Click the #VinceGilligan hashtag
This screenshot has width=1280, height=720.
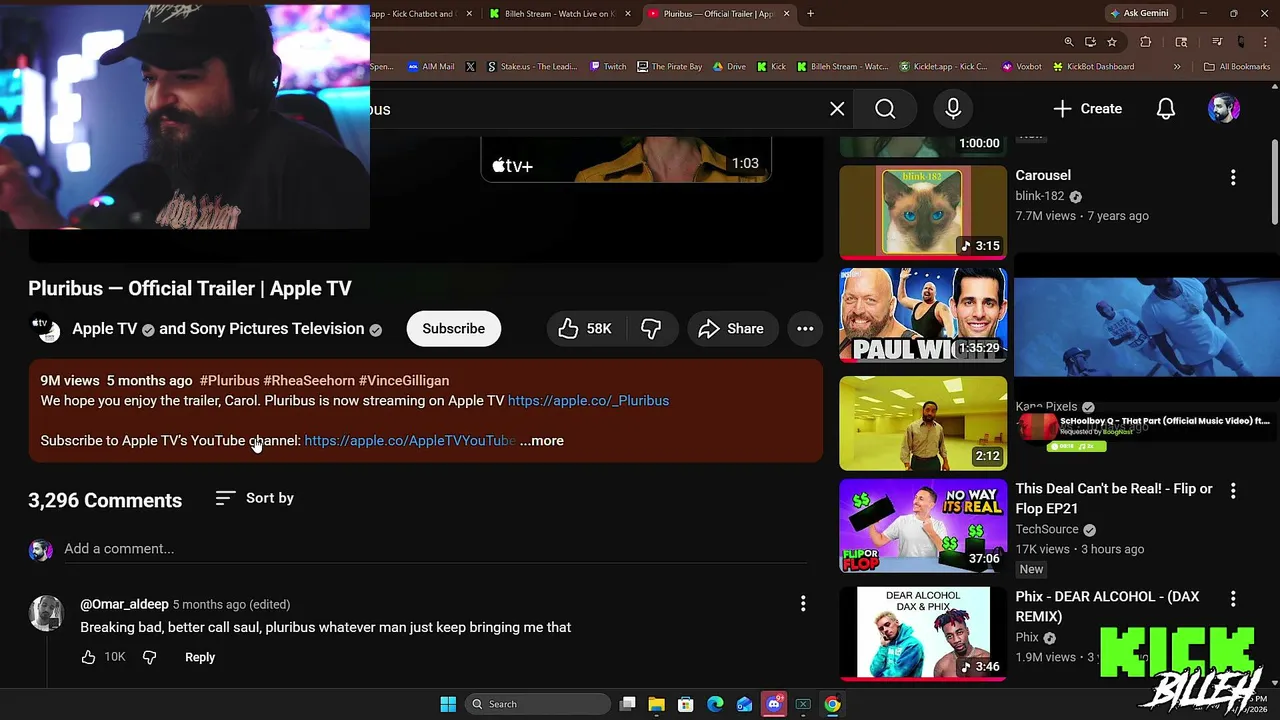tap(404, 381)
